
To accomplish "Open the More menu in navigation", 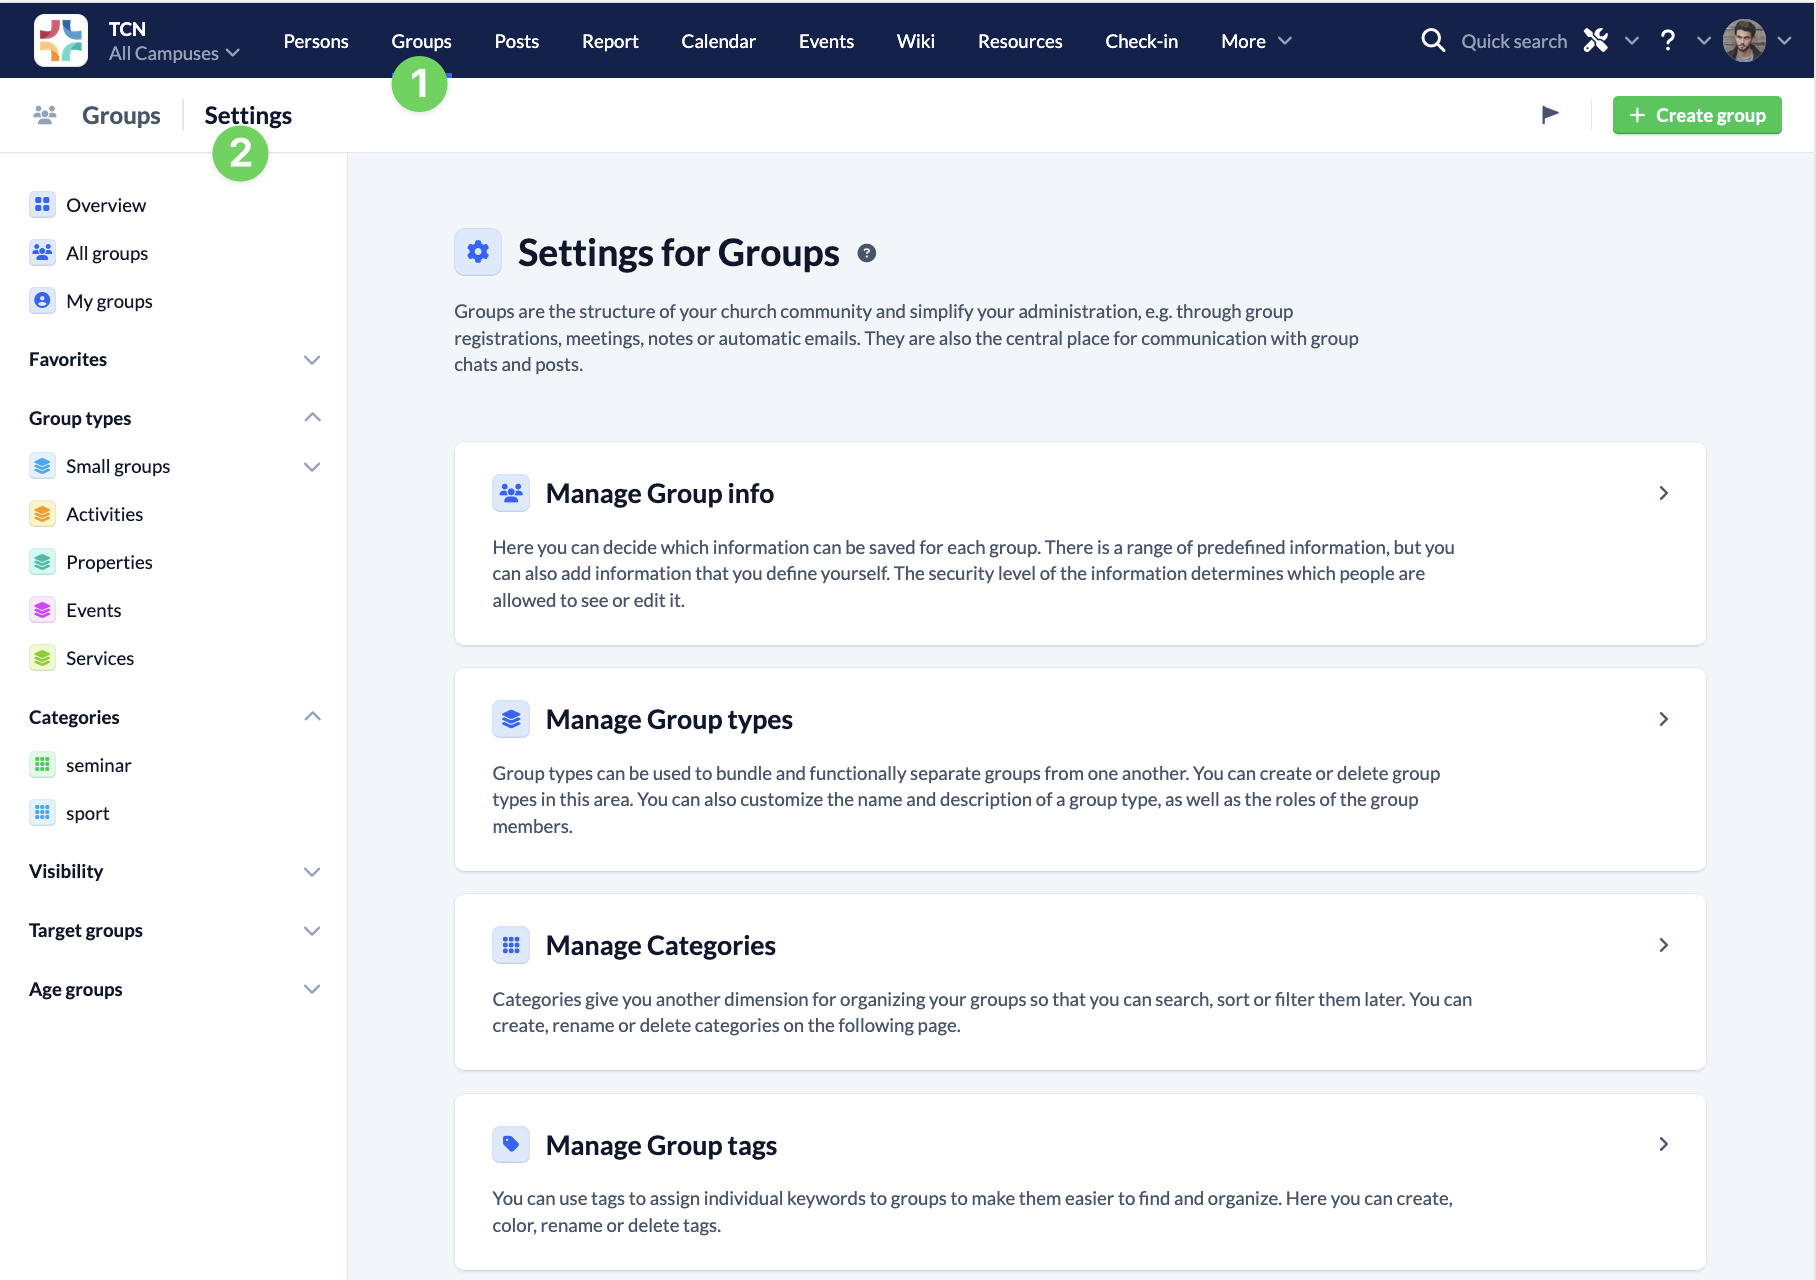I will coord(1255,40).
